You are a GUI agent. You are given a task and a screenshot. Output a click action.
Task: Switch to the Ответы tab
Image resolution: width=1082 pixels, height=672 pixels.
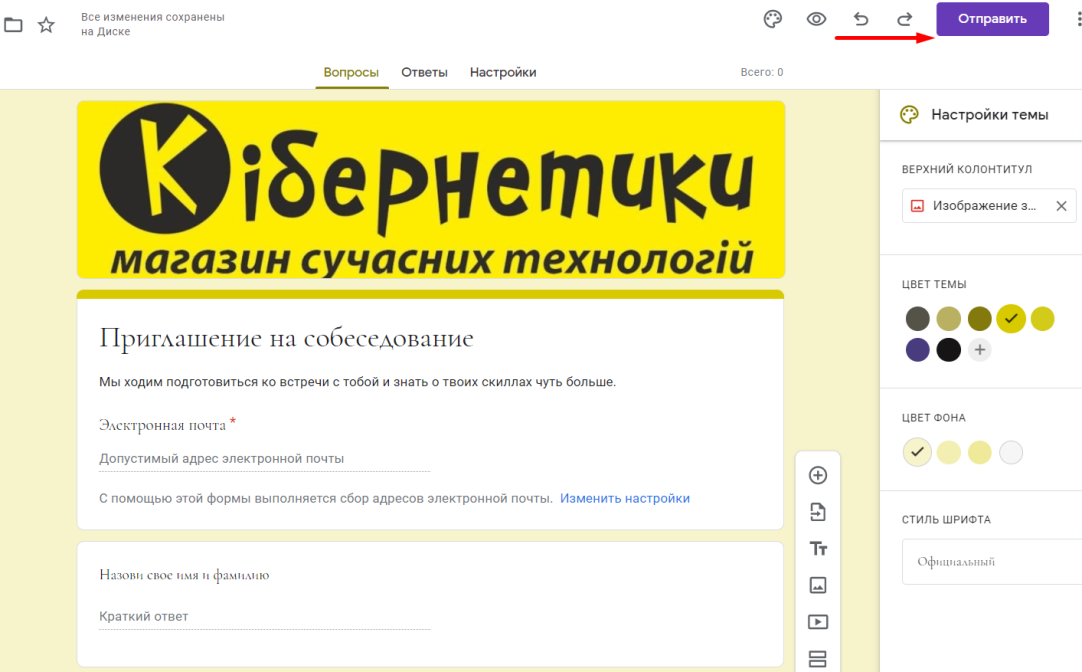424,72
